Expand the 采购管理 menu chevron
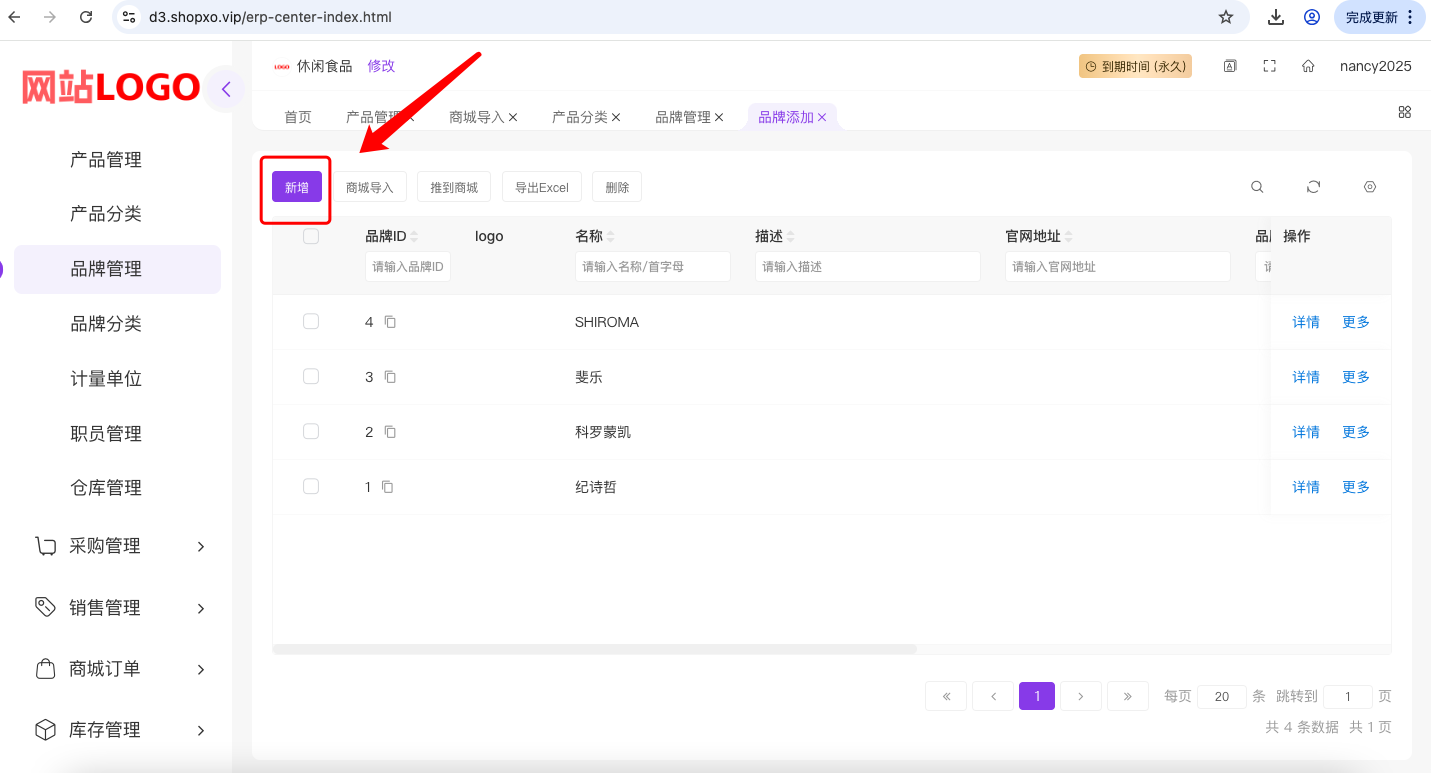The width and height of the screenshot is (1431, 773). coord(201,546)
